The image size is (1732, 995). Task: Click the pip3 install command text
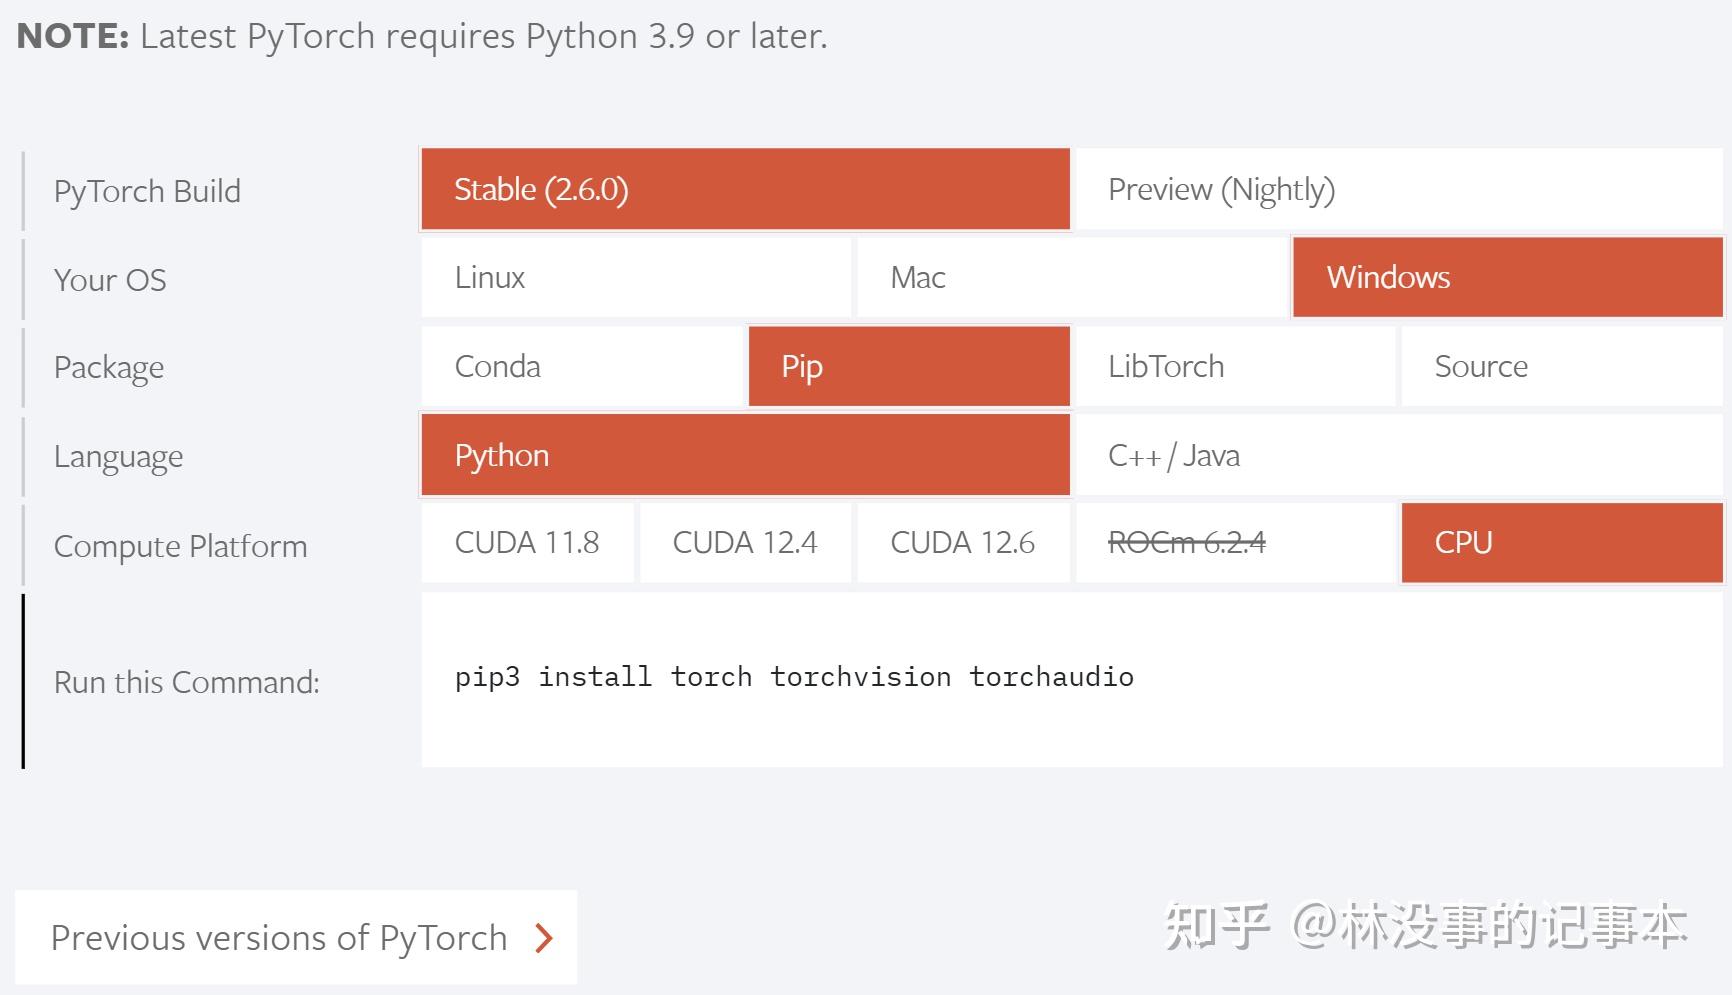coord(791,676)
